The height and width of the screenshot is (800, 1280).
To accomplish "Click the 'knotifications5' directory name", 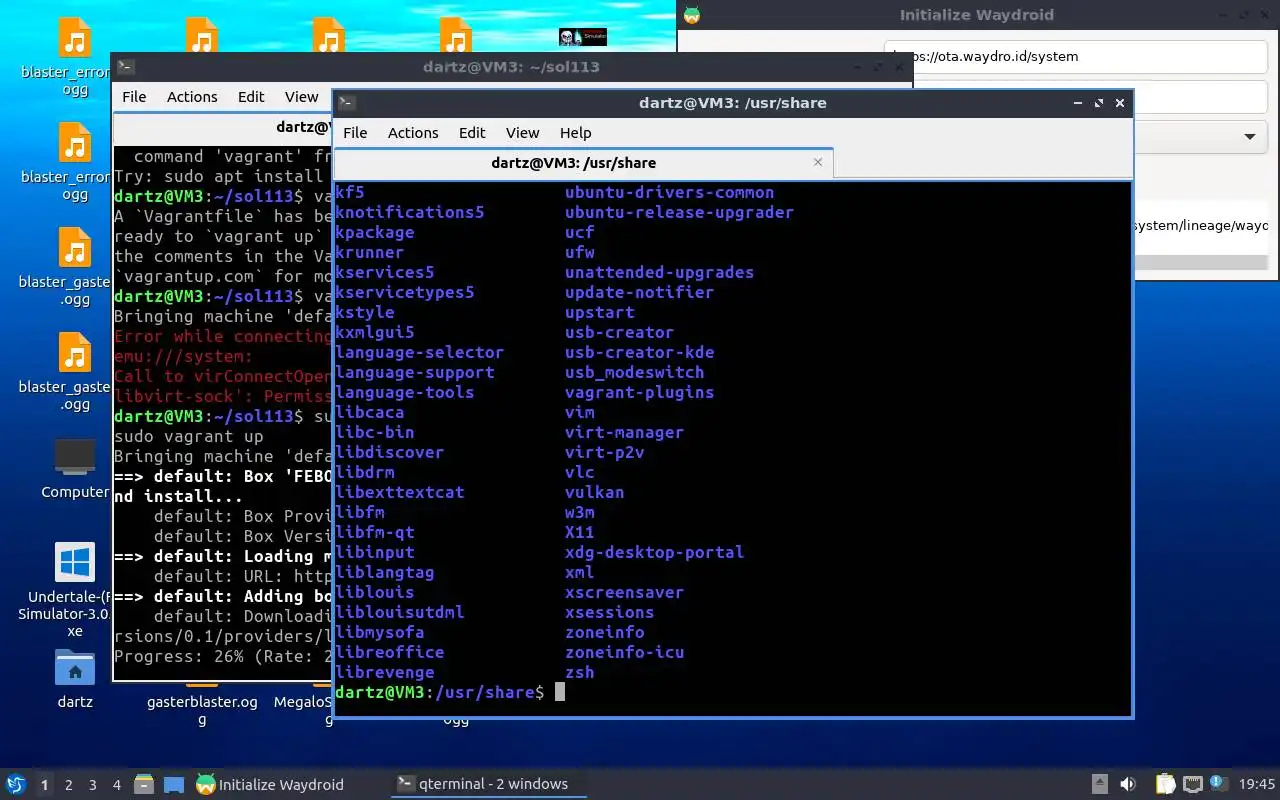I will (410, 212).
